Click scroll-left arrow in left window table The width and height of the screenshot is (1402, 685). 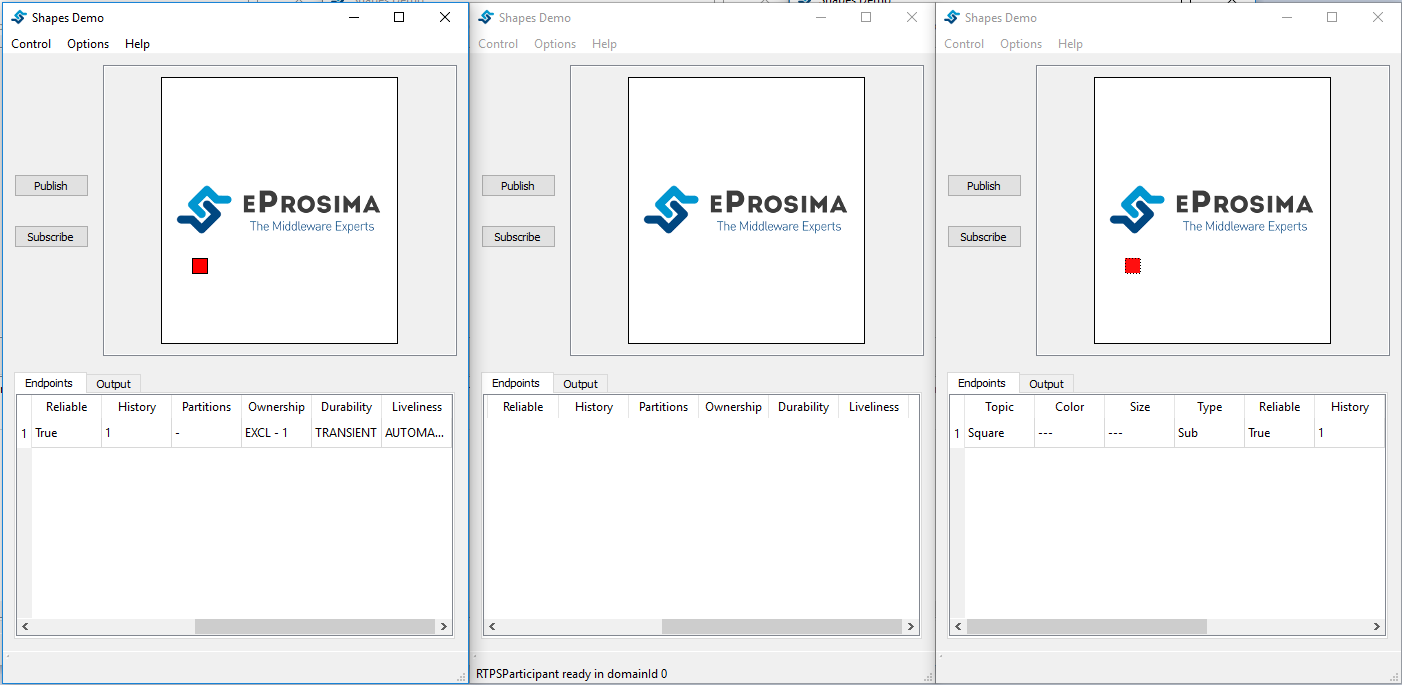tap(25, 626)
